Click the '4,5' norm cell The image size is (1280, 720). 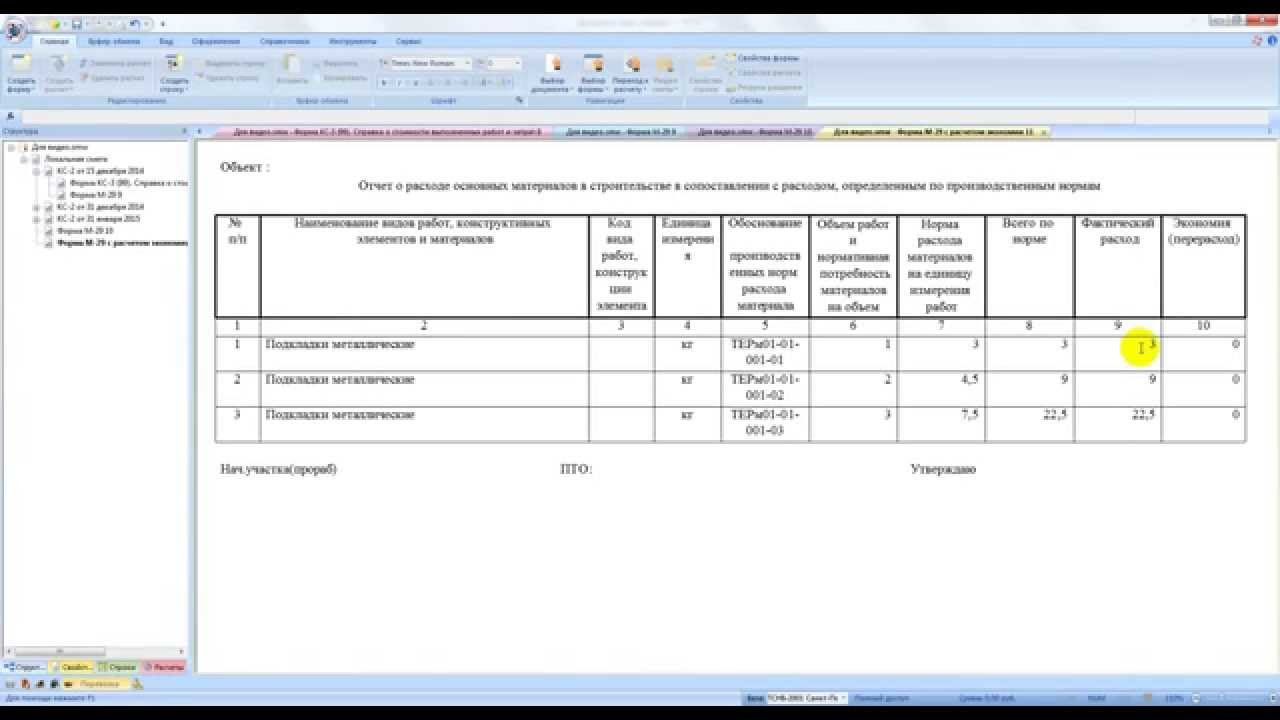click(941, 388)
